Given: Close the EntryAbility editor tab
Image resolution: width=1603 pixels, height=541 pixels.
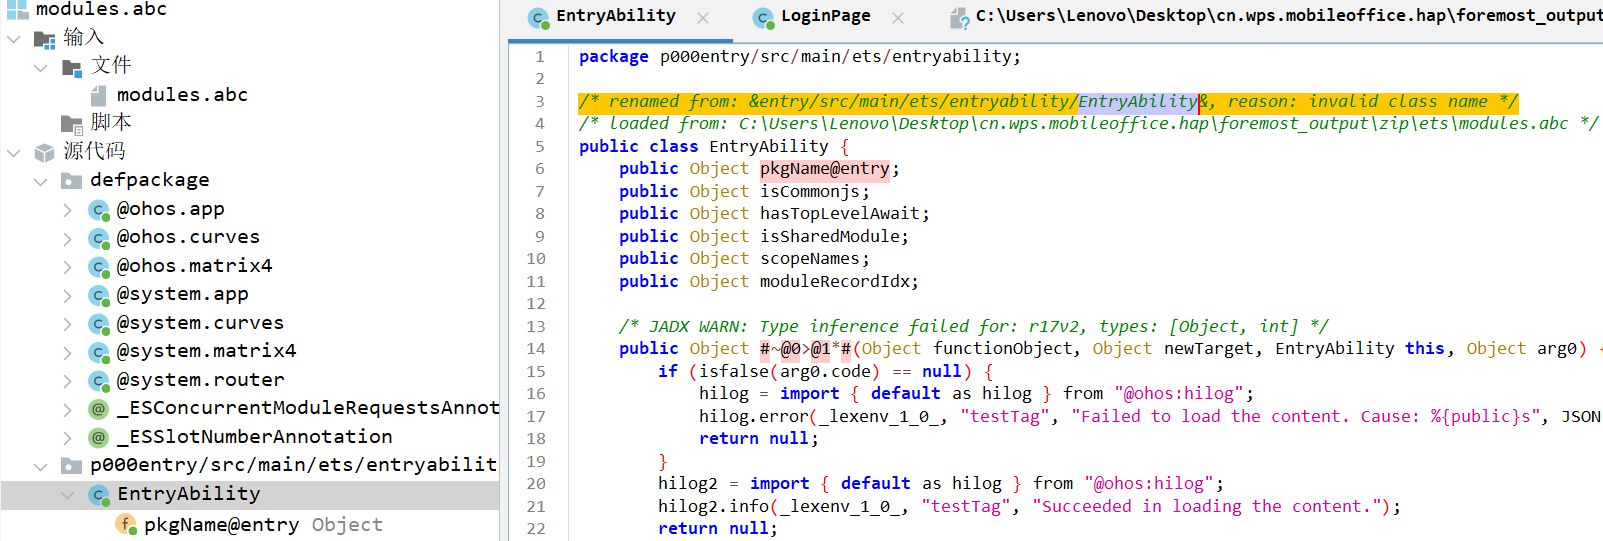Looking at the screenshot, I should pyautogui.click(x=703, y=17).
